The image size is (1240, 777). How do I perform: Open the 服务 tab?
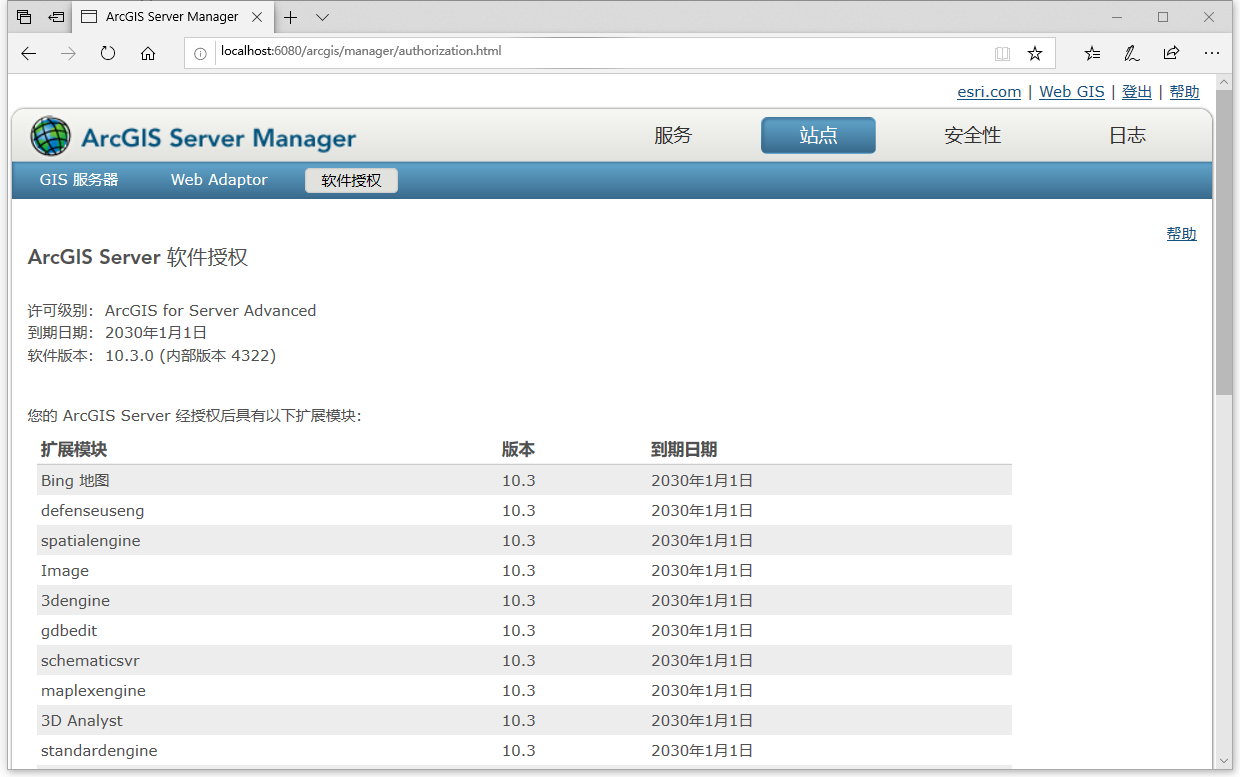click(x=673, y=136)
